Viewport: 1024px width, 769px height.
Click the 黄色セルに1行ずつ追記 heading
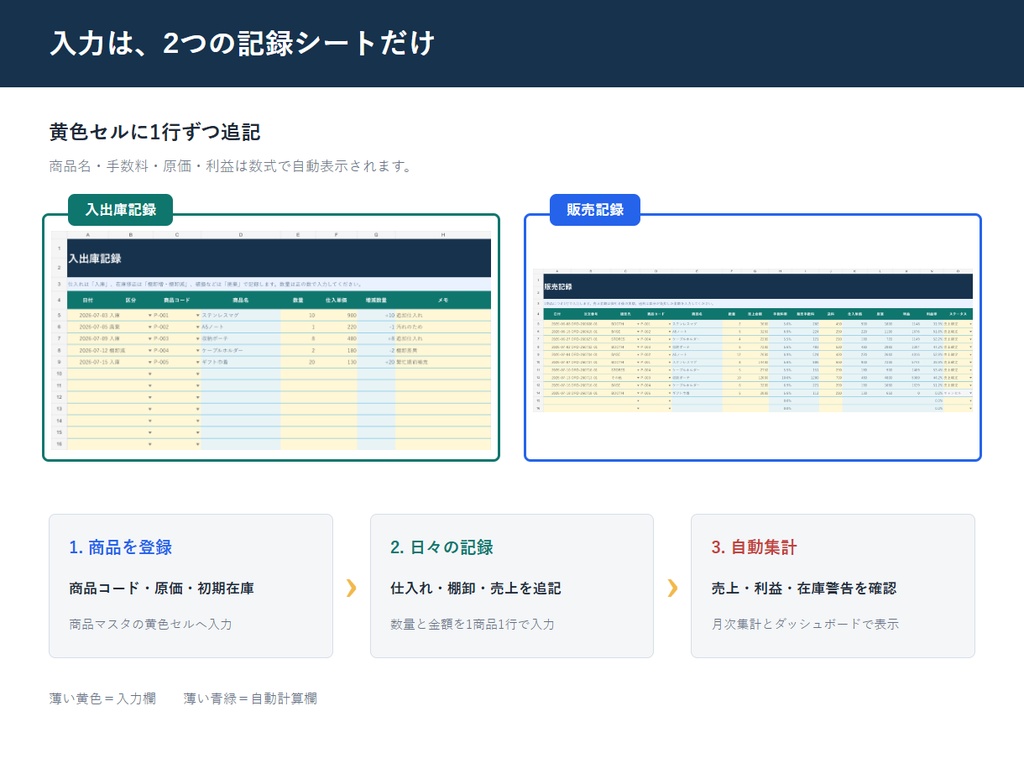pyautogui.click(x=155, y=132)
